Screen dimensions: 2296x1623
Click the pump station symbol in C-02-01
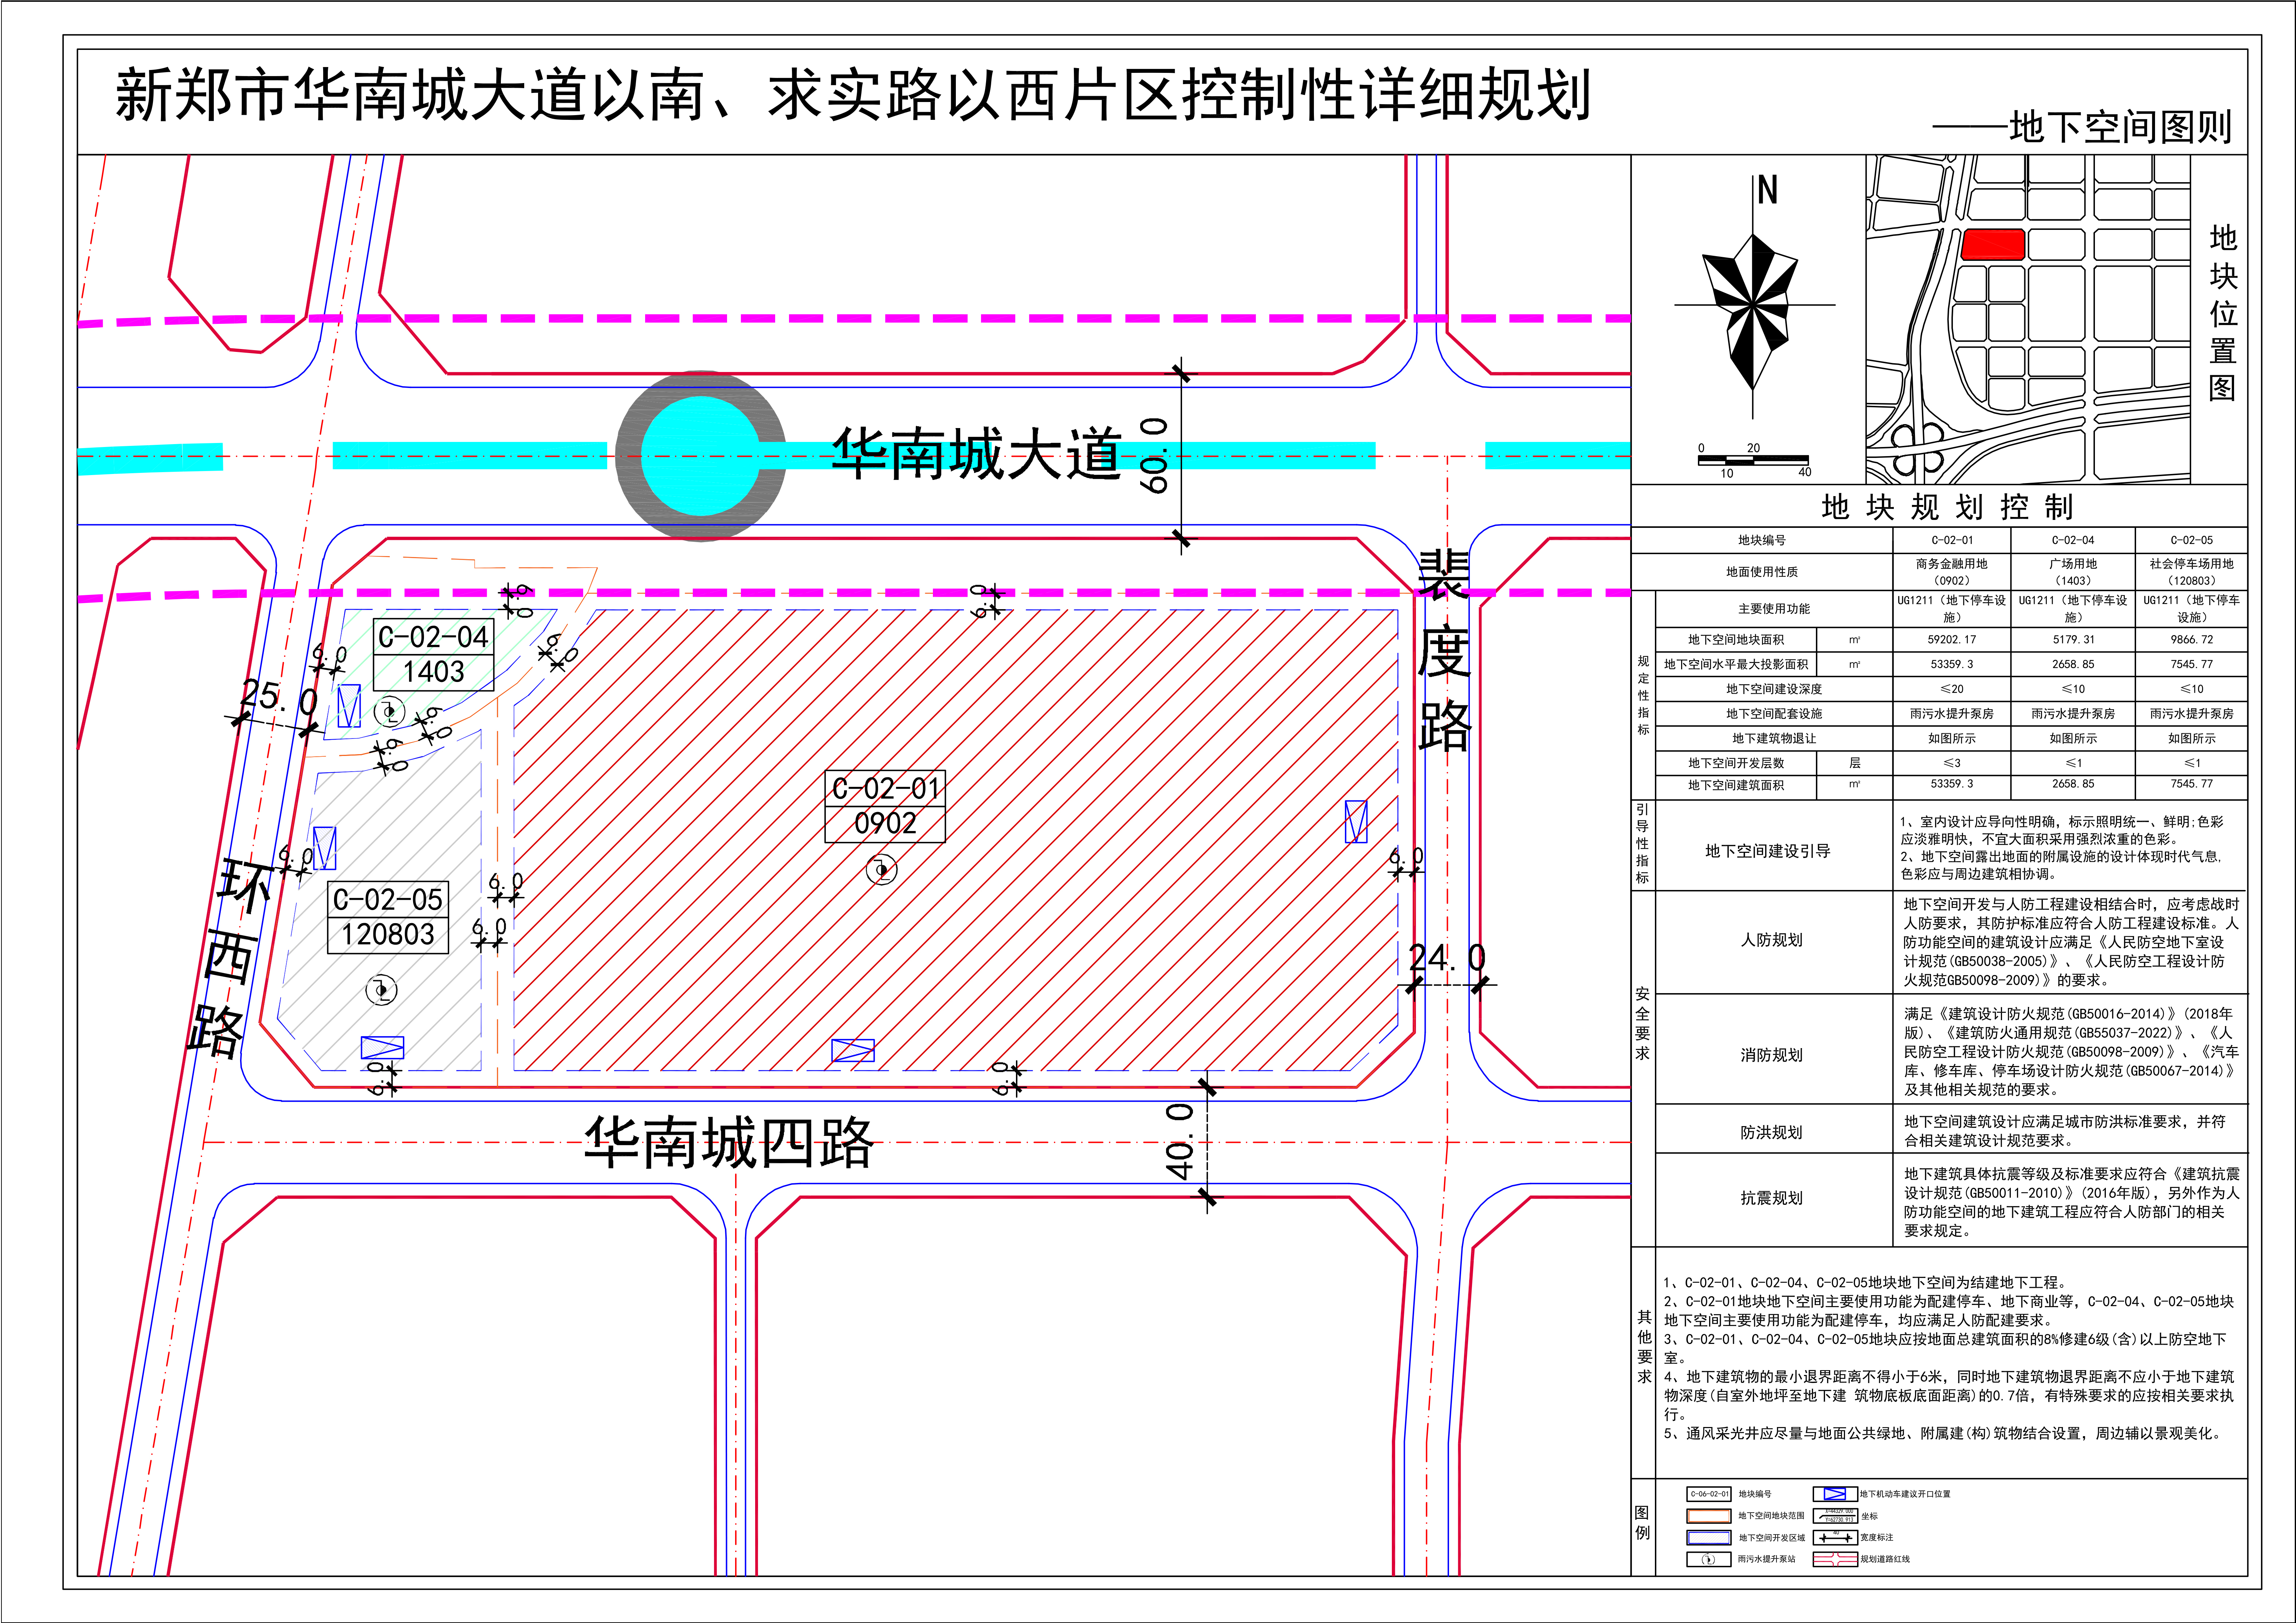881,870
